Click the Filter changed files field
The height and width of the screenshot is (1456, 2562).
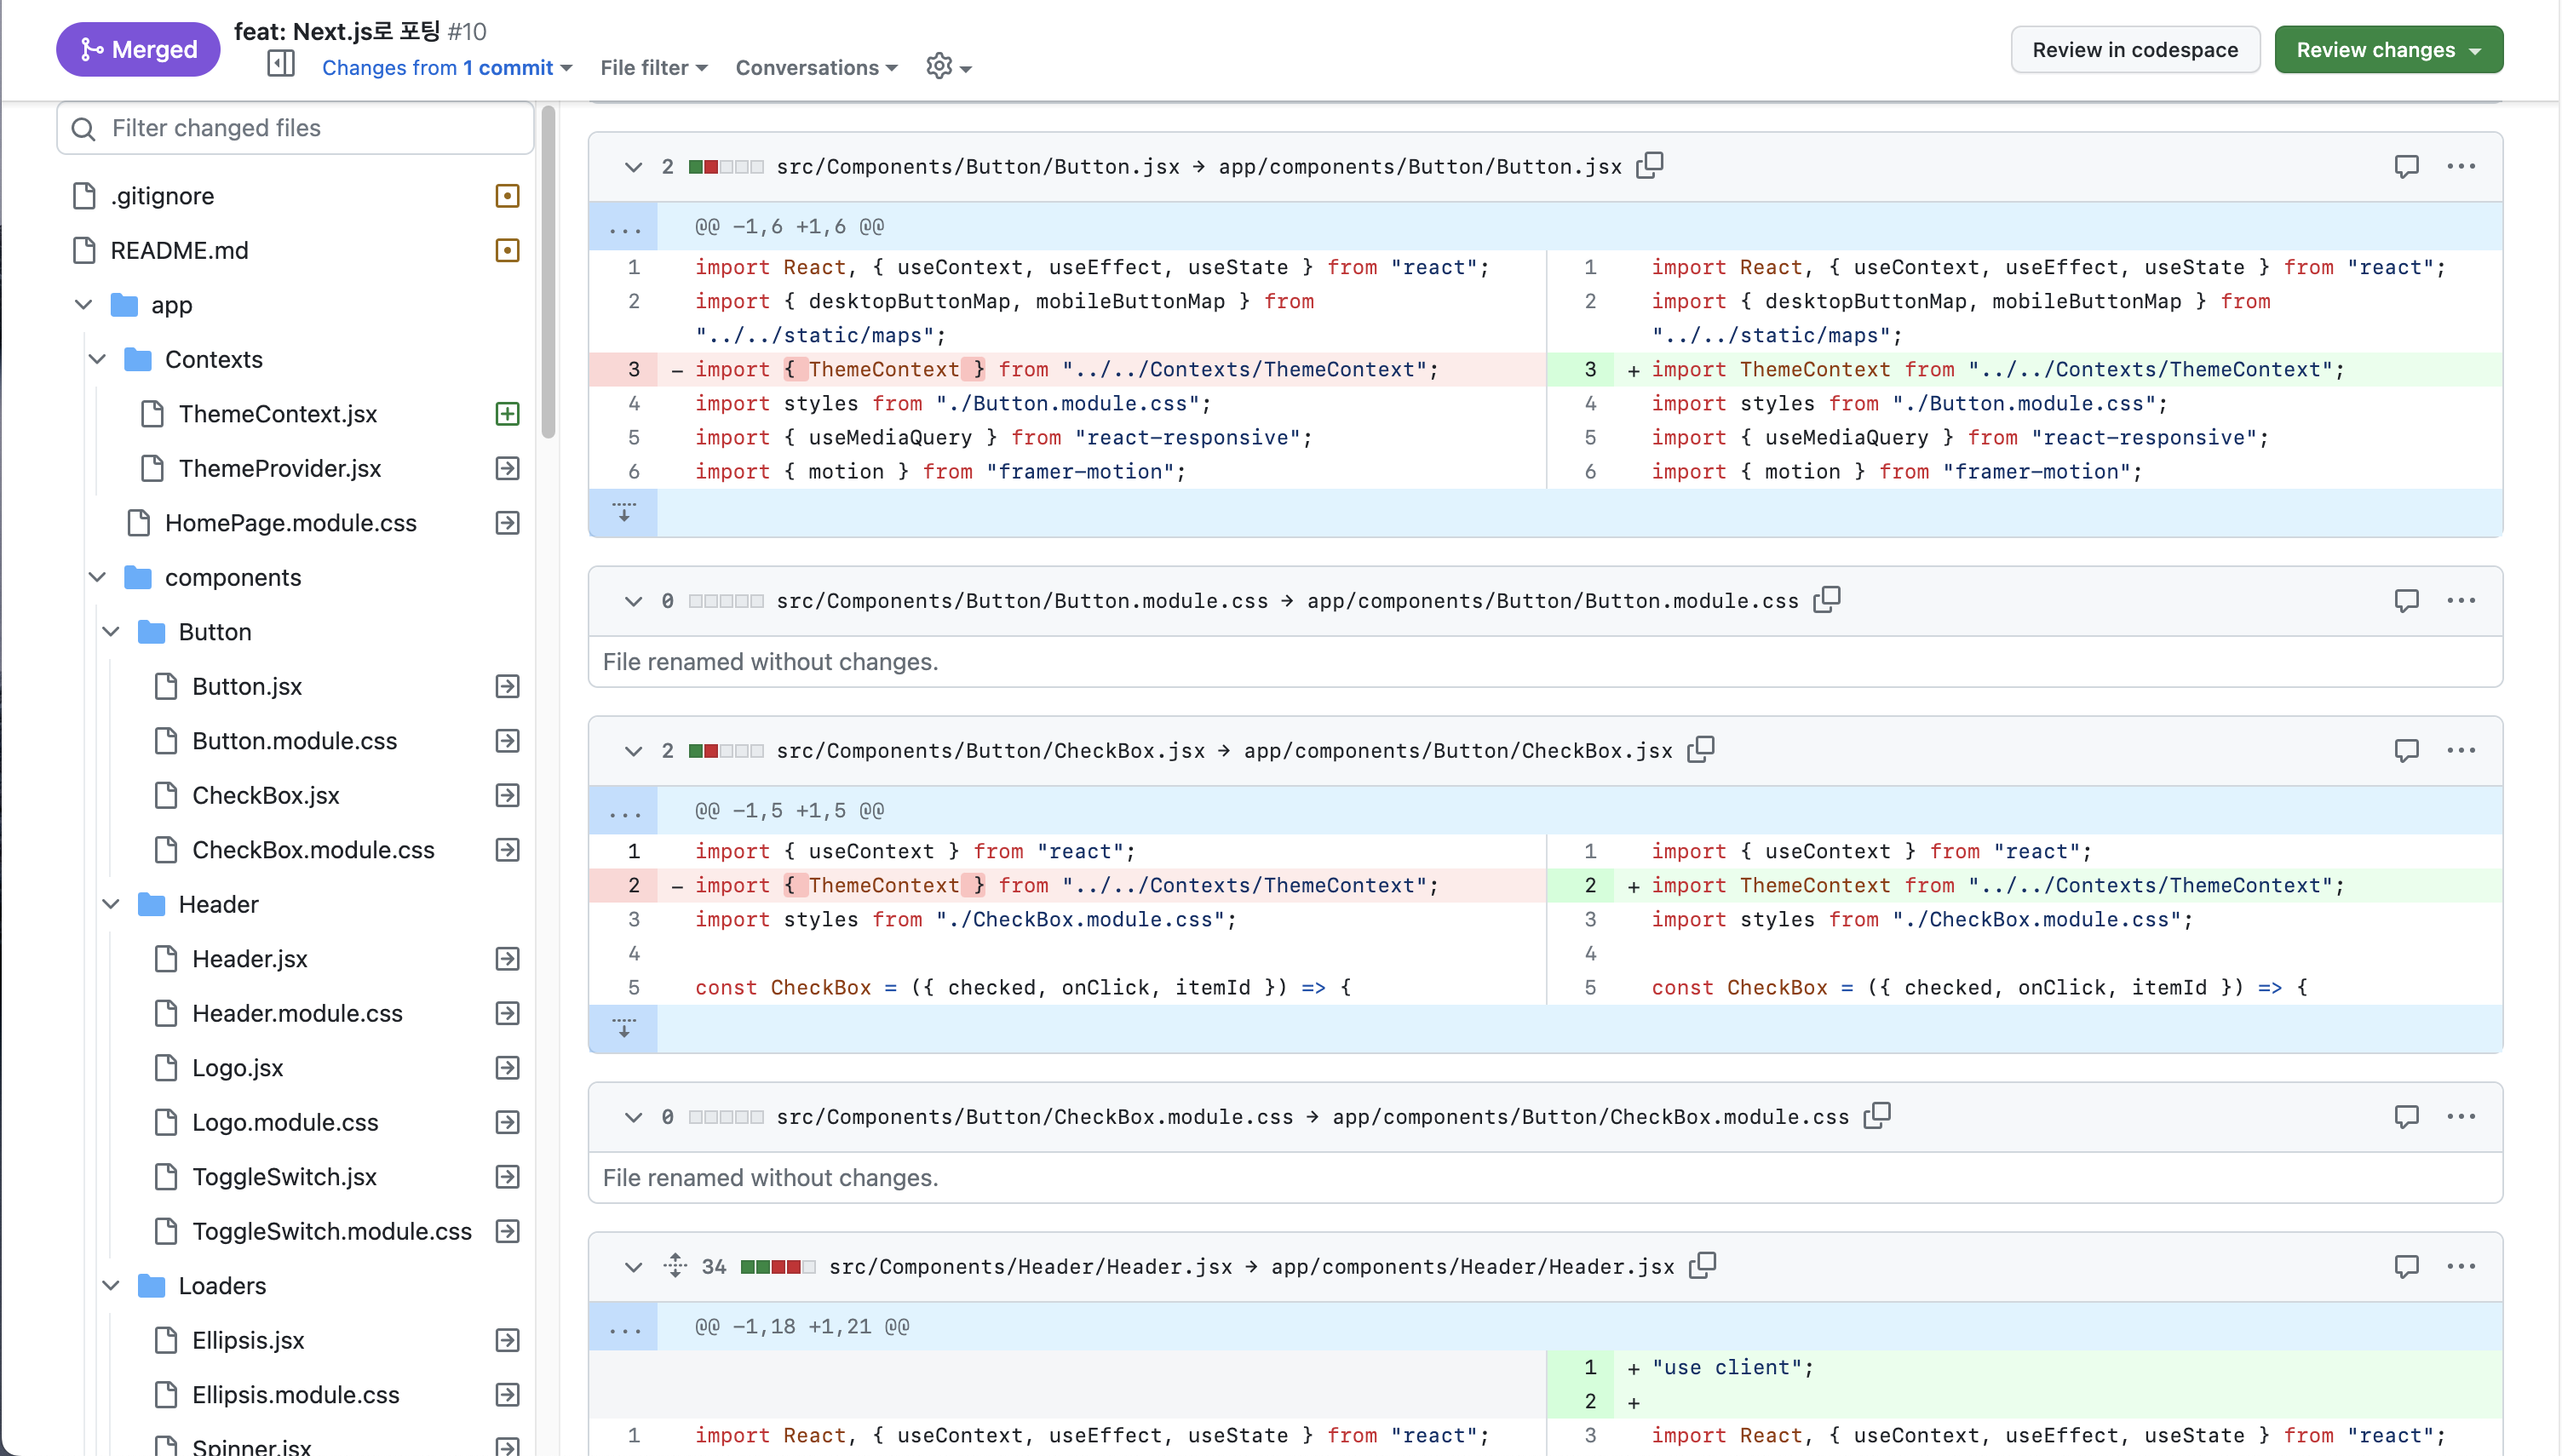point(296,128)
